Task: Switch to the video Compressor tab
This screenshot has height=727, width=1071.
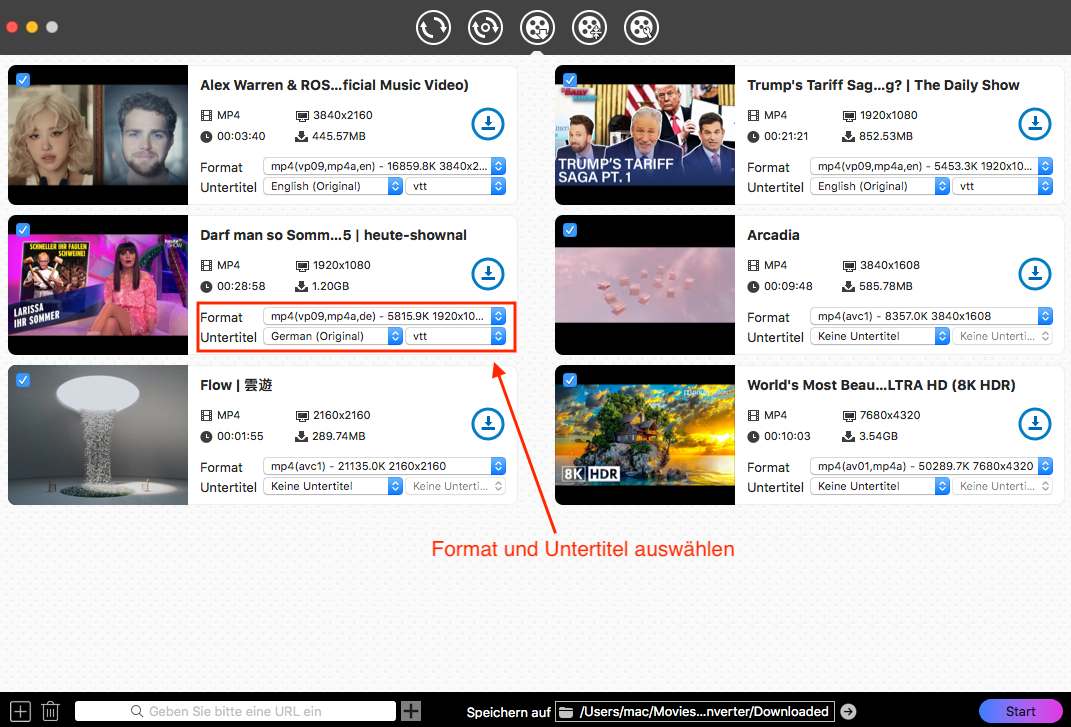Action: coord(590,27)
